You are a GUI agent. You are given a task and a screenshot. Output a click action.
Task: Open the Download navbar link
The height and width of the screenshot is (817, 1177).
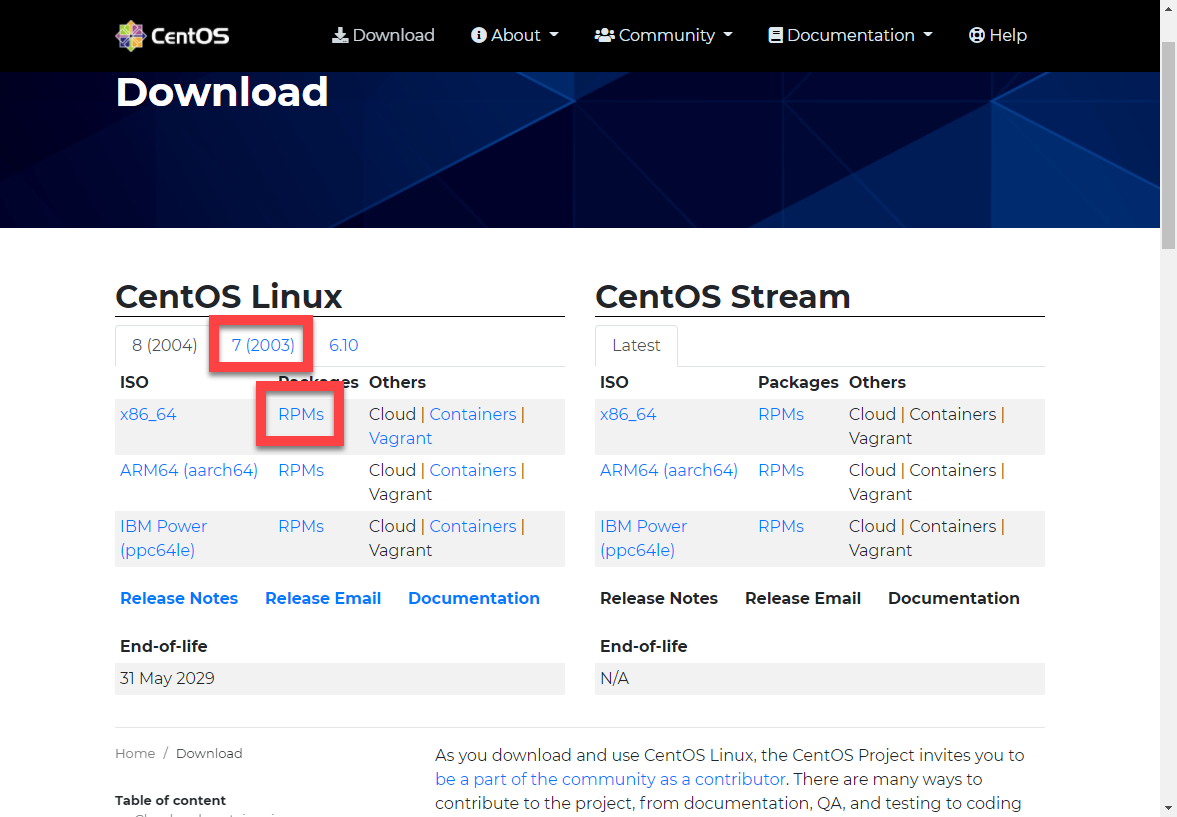click(x=384, y=35)
